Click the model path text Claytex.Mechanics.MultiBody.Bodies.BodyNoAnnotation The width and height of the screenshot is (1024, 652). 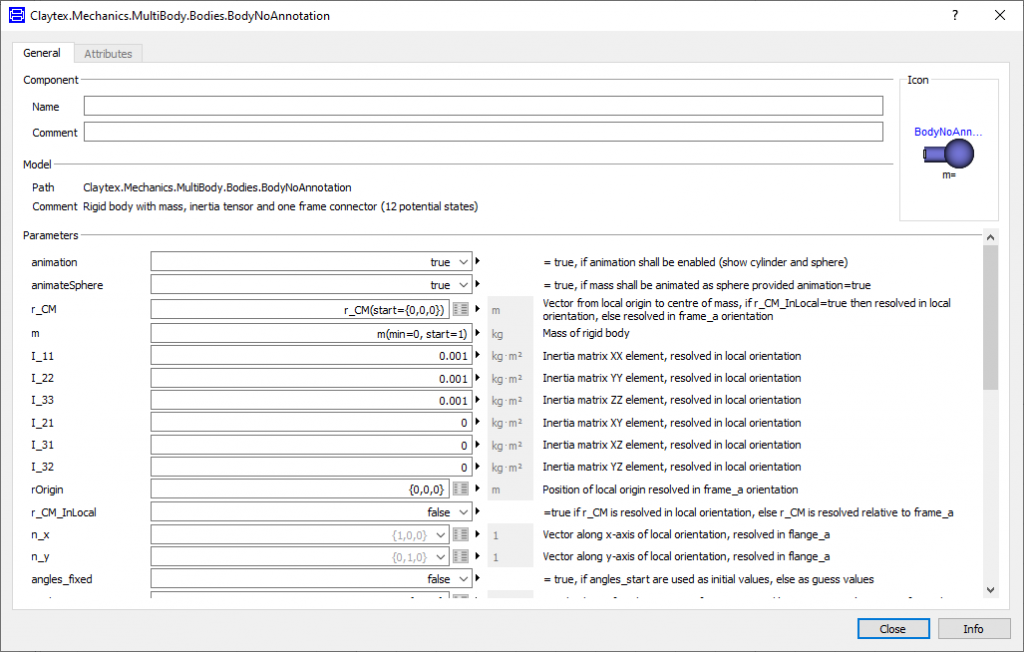217,187
